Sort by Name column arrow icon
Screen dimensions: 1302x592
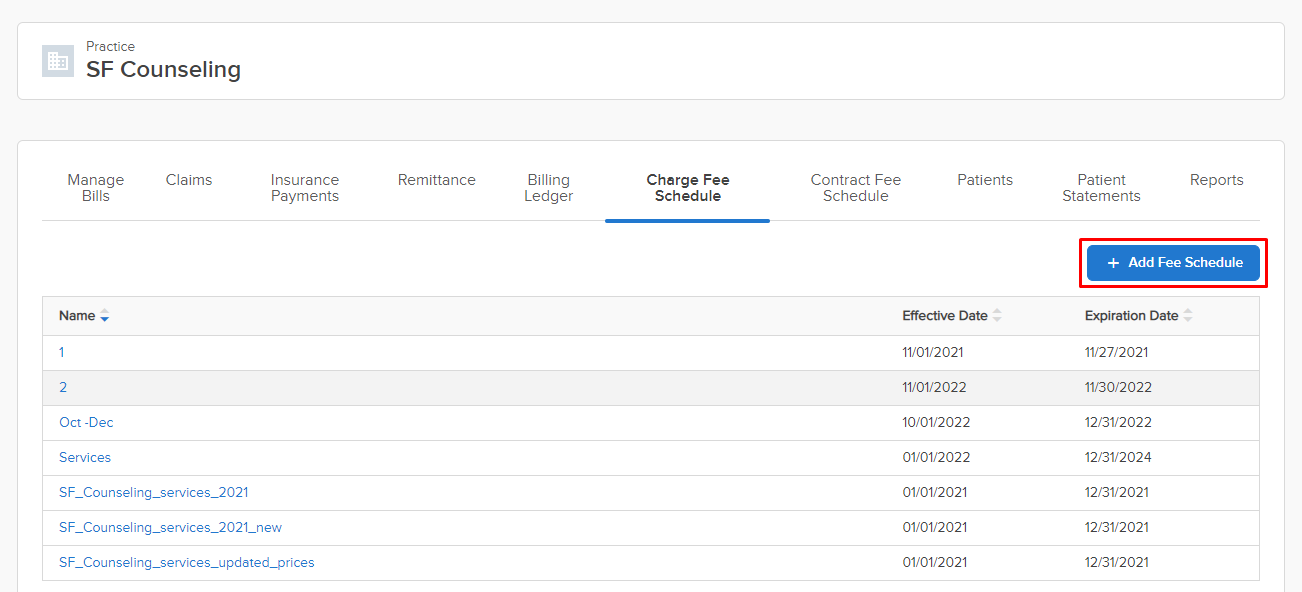pos(105,316)
